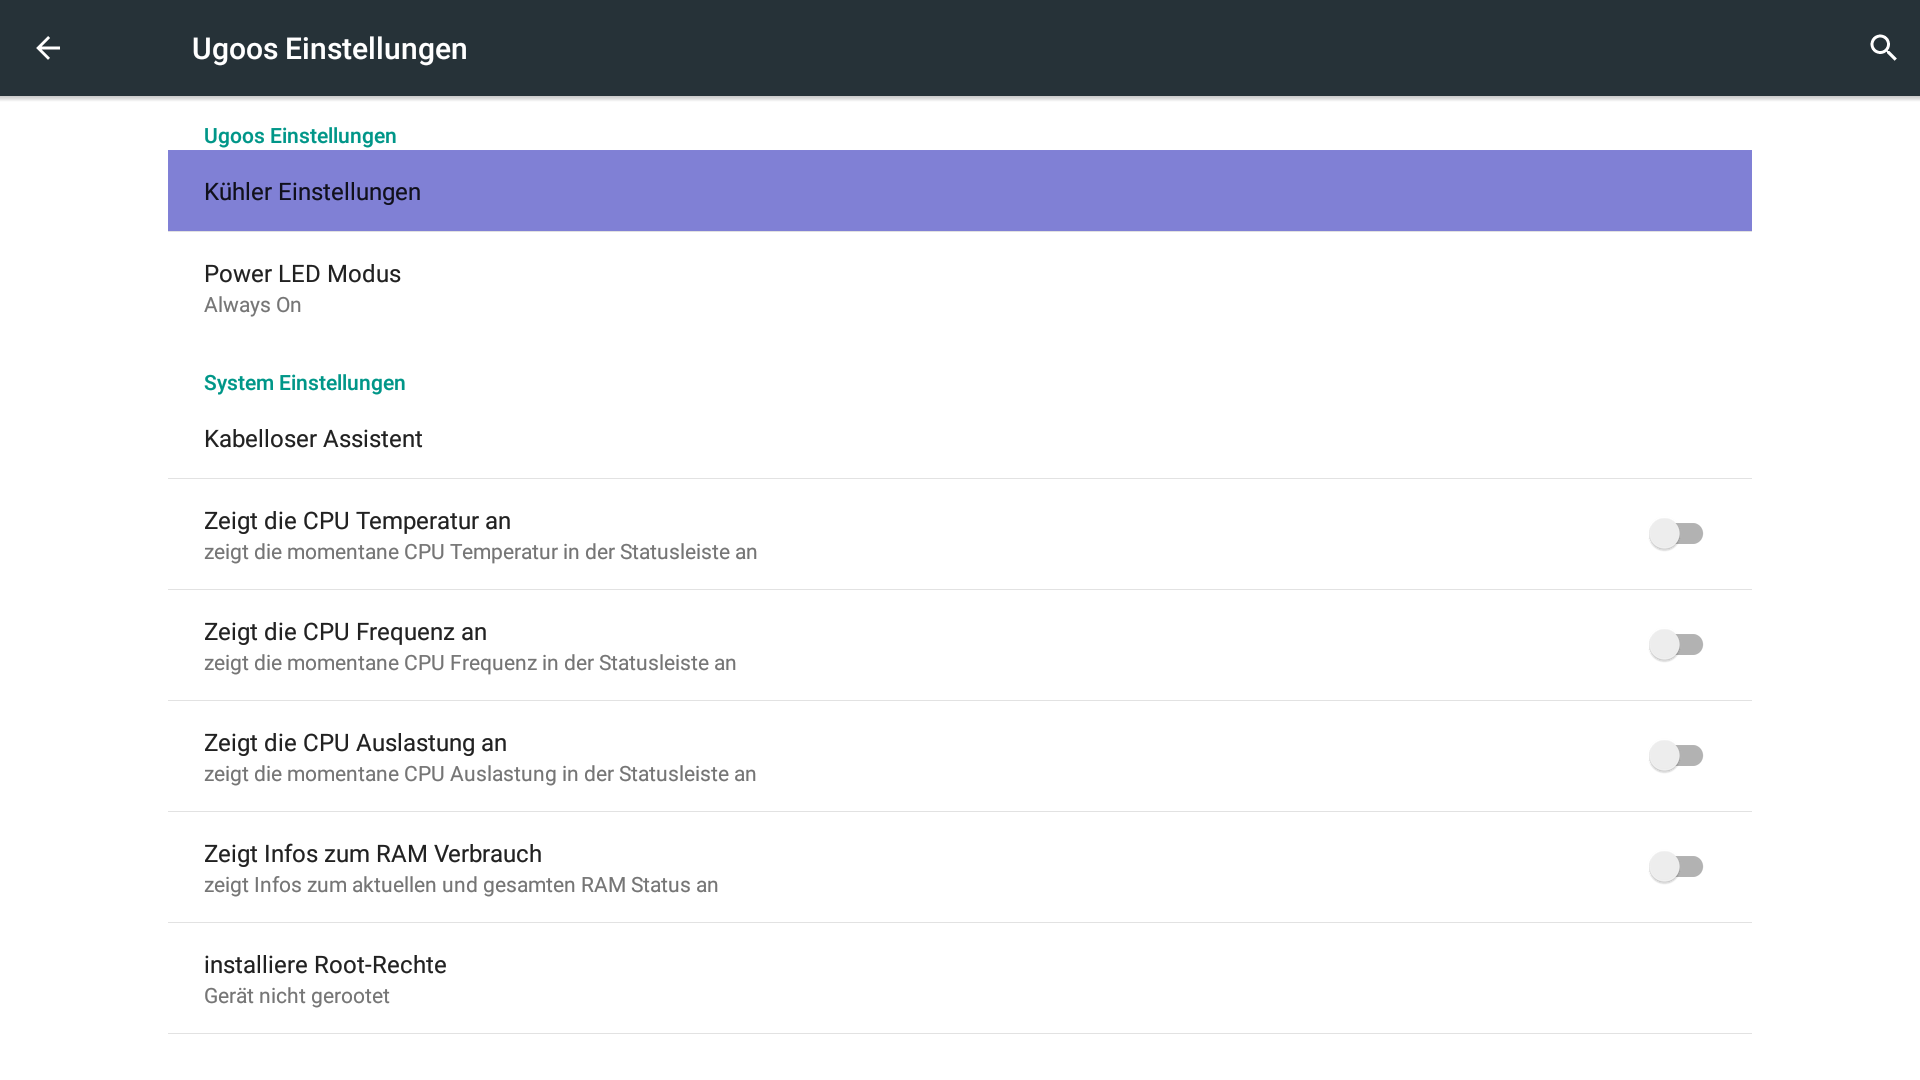The height and width of the screenshot is (1080, 1920).
Task: Click 'Gerät nicht gerootet' status text
Action: pos(297,996)
